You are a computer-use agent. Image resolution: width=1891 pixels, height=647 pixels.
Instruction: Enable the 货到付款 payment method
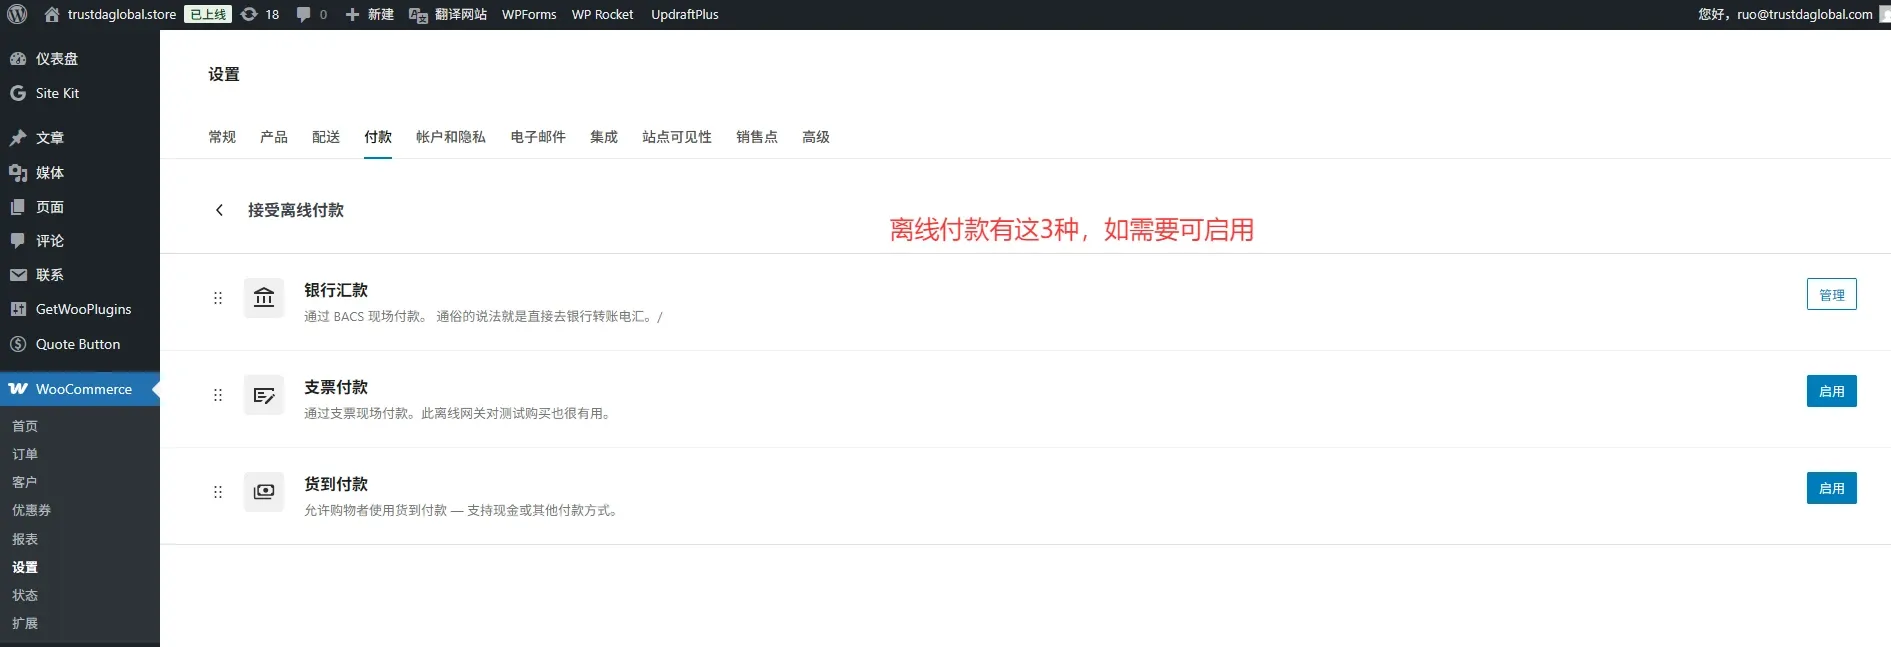pyautogui.click(x=1831, y=488)
